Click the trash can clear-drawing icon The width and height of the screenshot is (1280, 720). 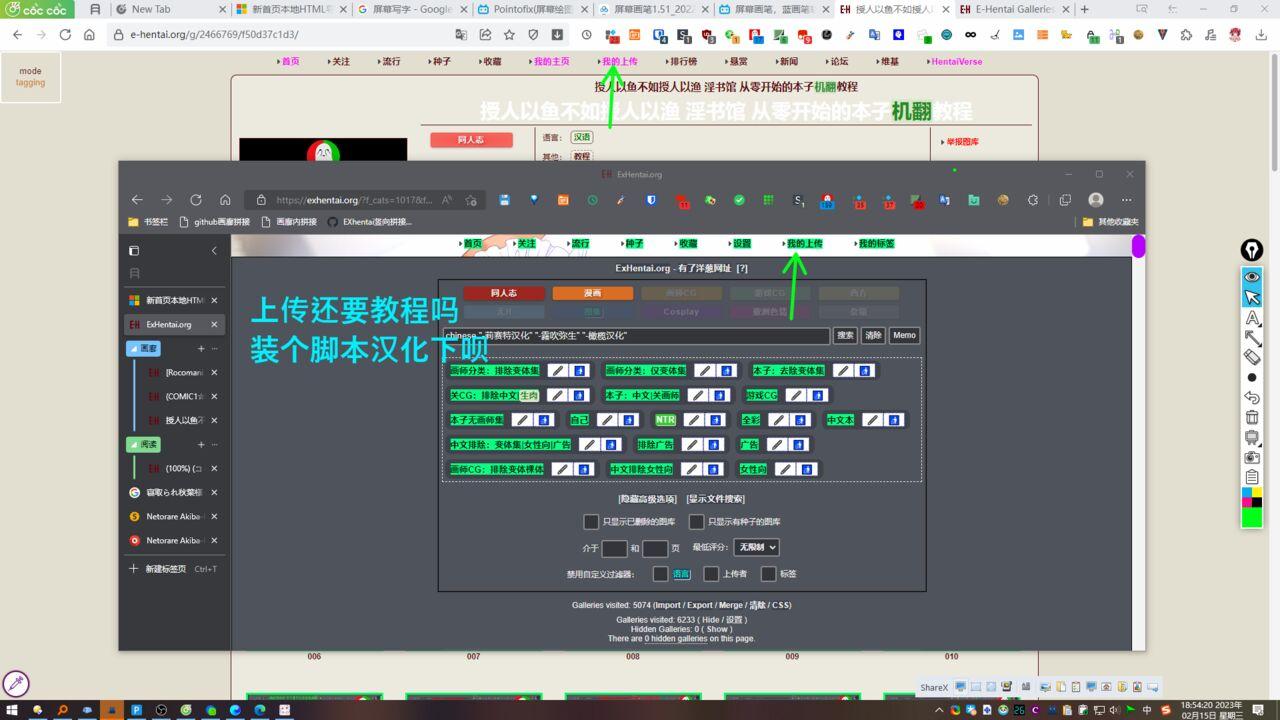[1252, 417]
